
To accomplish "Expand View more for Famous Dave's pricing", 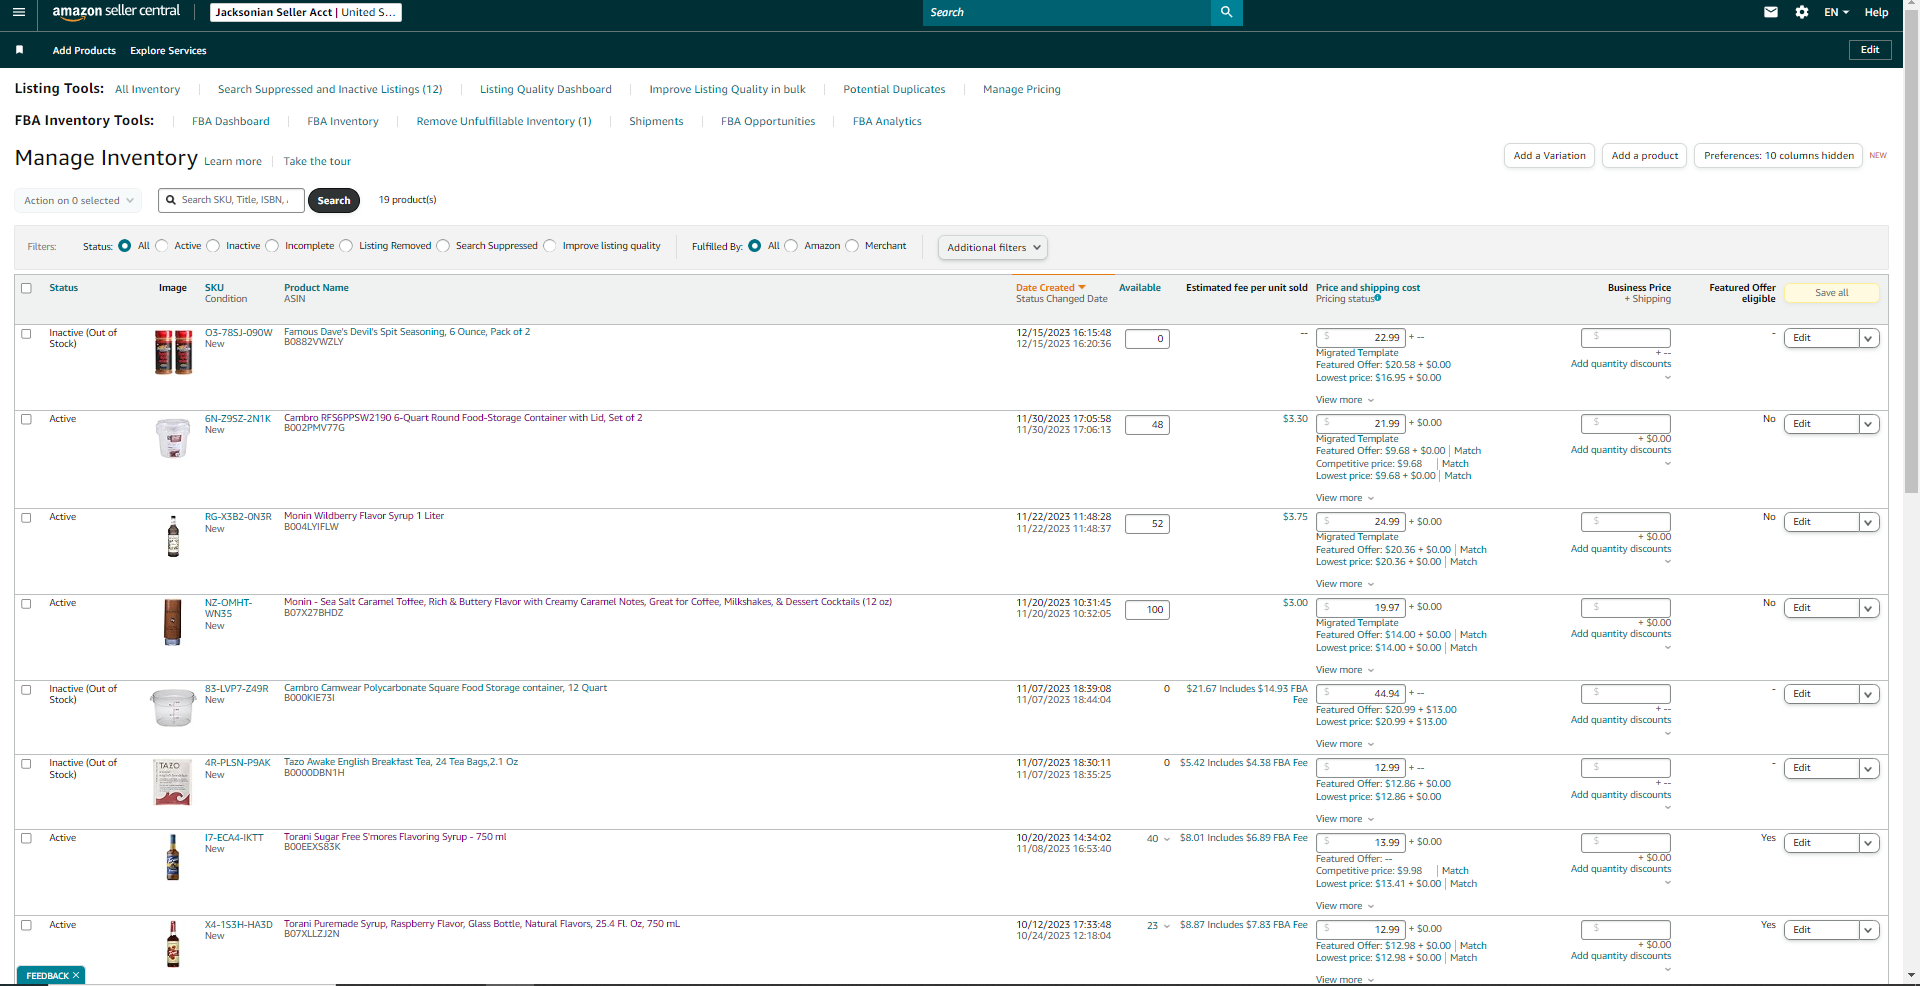I will click(1345, 400).
